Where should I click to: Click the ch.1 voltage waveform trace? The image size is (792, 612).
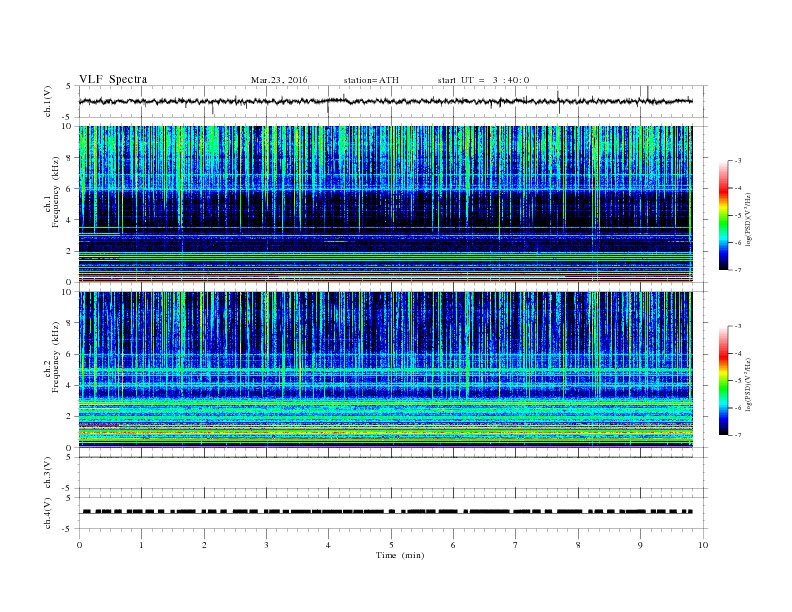pos(386,101)
